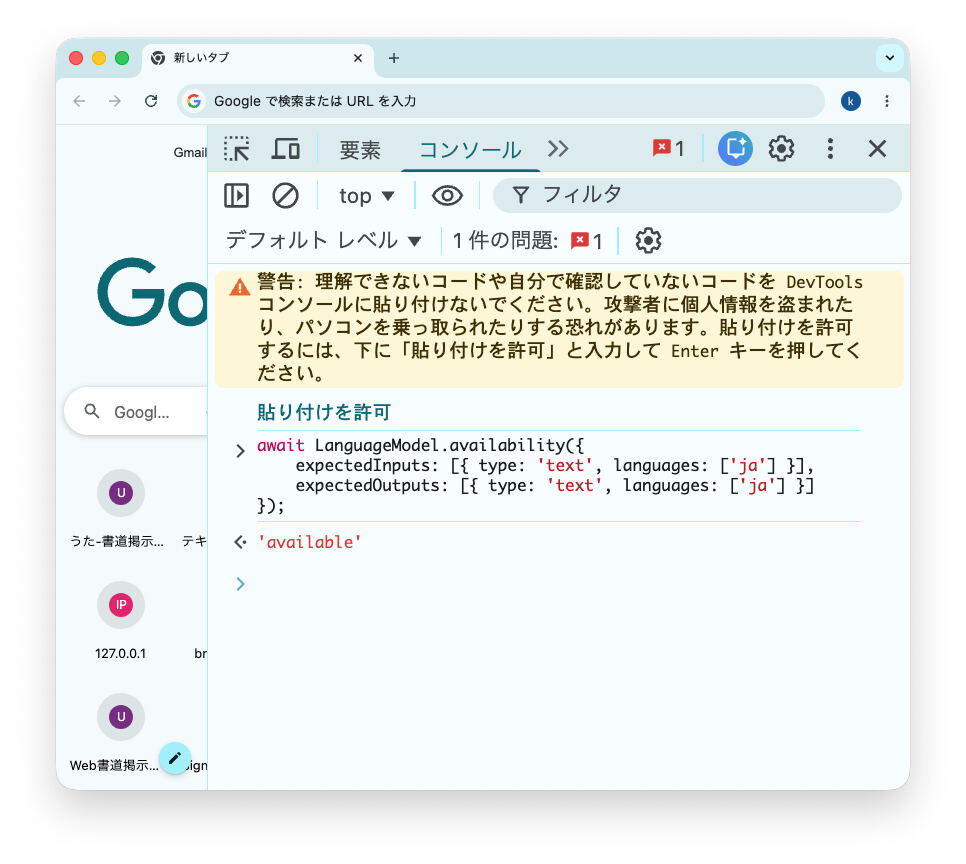Go back with browser back arrow
This screenshot has width=966, height=864.
79,101
